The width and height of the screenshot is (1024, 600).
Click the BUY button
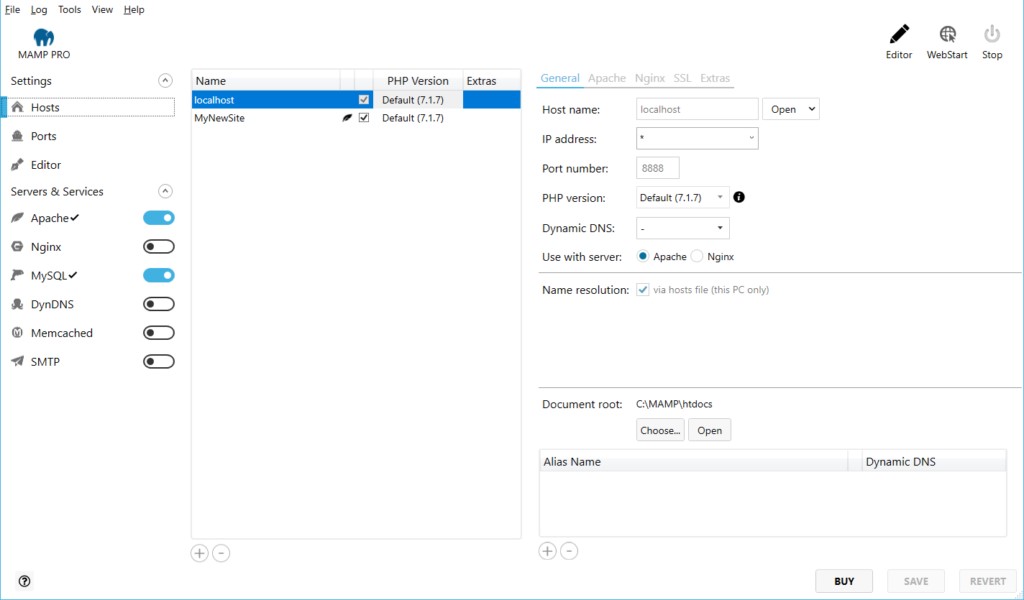[x=844, y=581]
